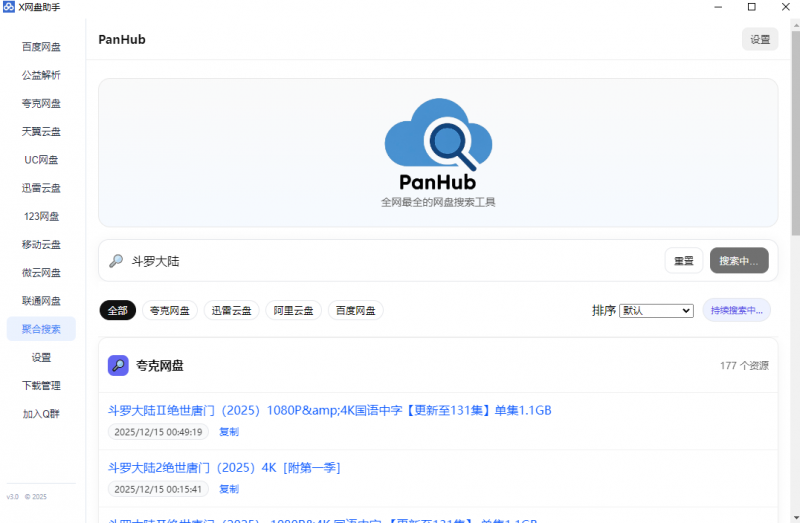Click the purple 夸克网盘 result section icon
The image size is (800, 523).
click(x=118, y=365)
